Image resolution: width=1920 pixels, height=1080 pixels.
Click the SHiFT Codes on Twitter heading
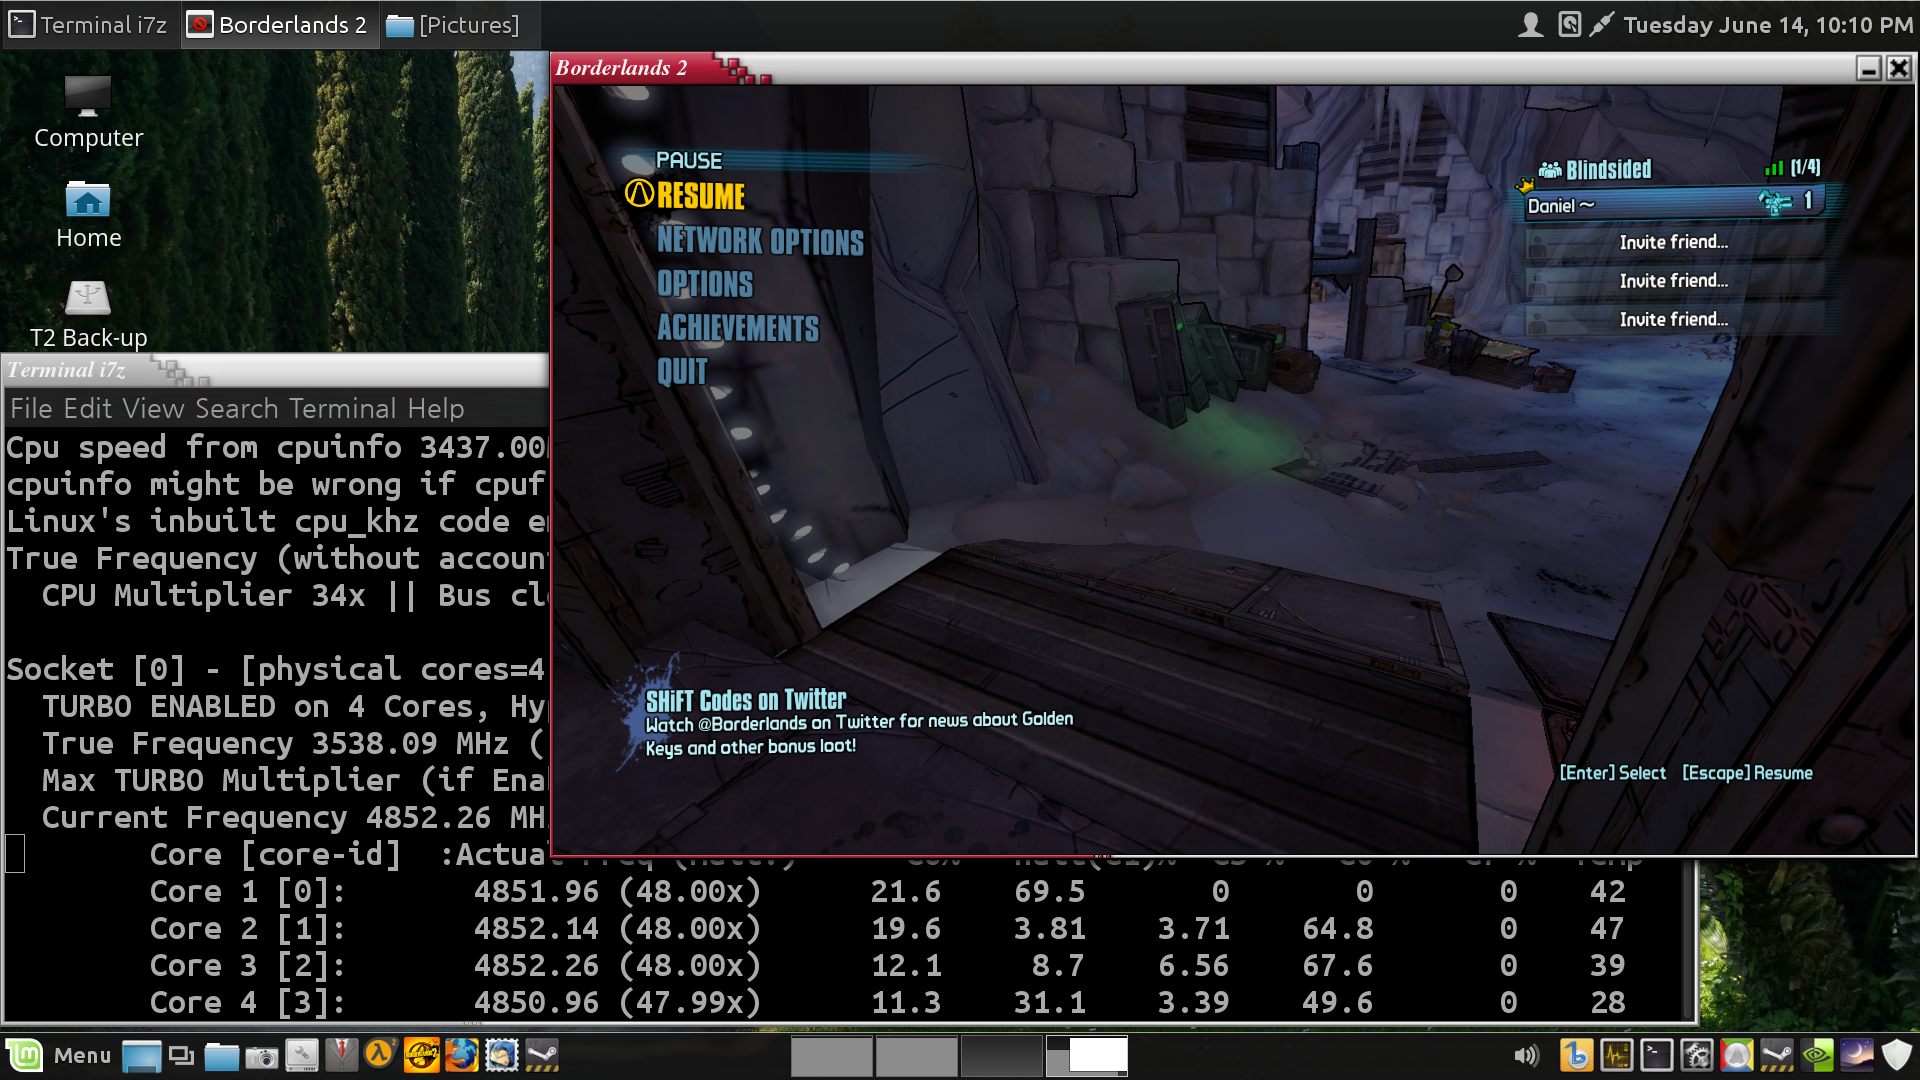[x=746, y=700]
